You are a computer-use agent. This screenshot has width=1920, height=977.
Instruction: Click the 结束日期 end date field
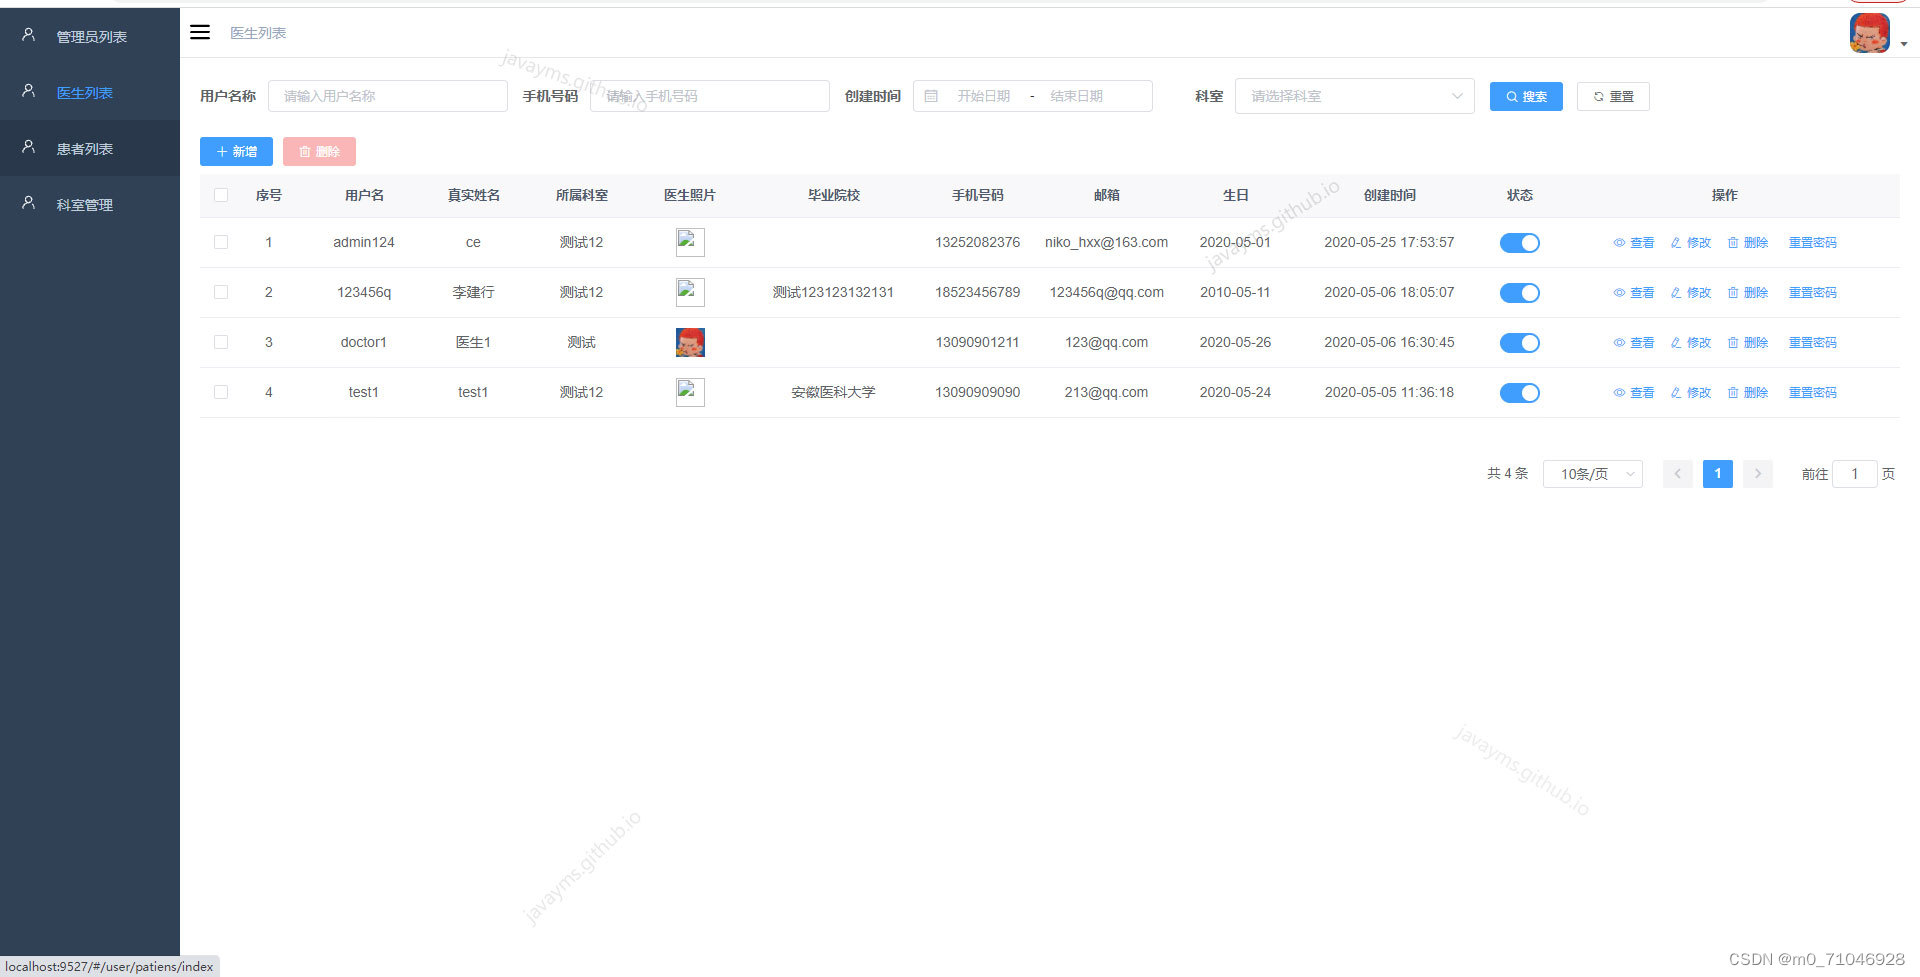tap(1077, 96)
